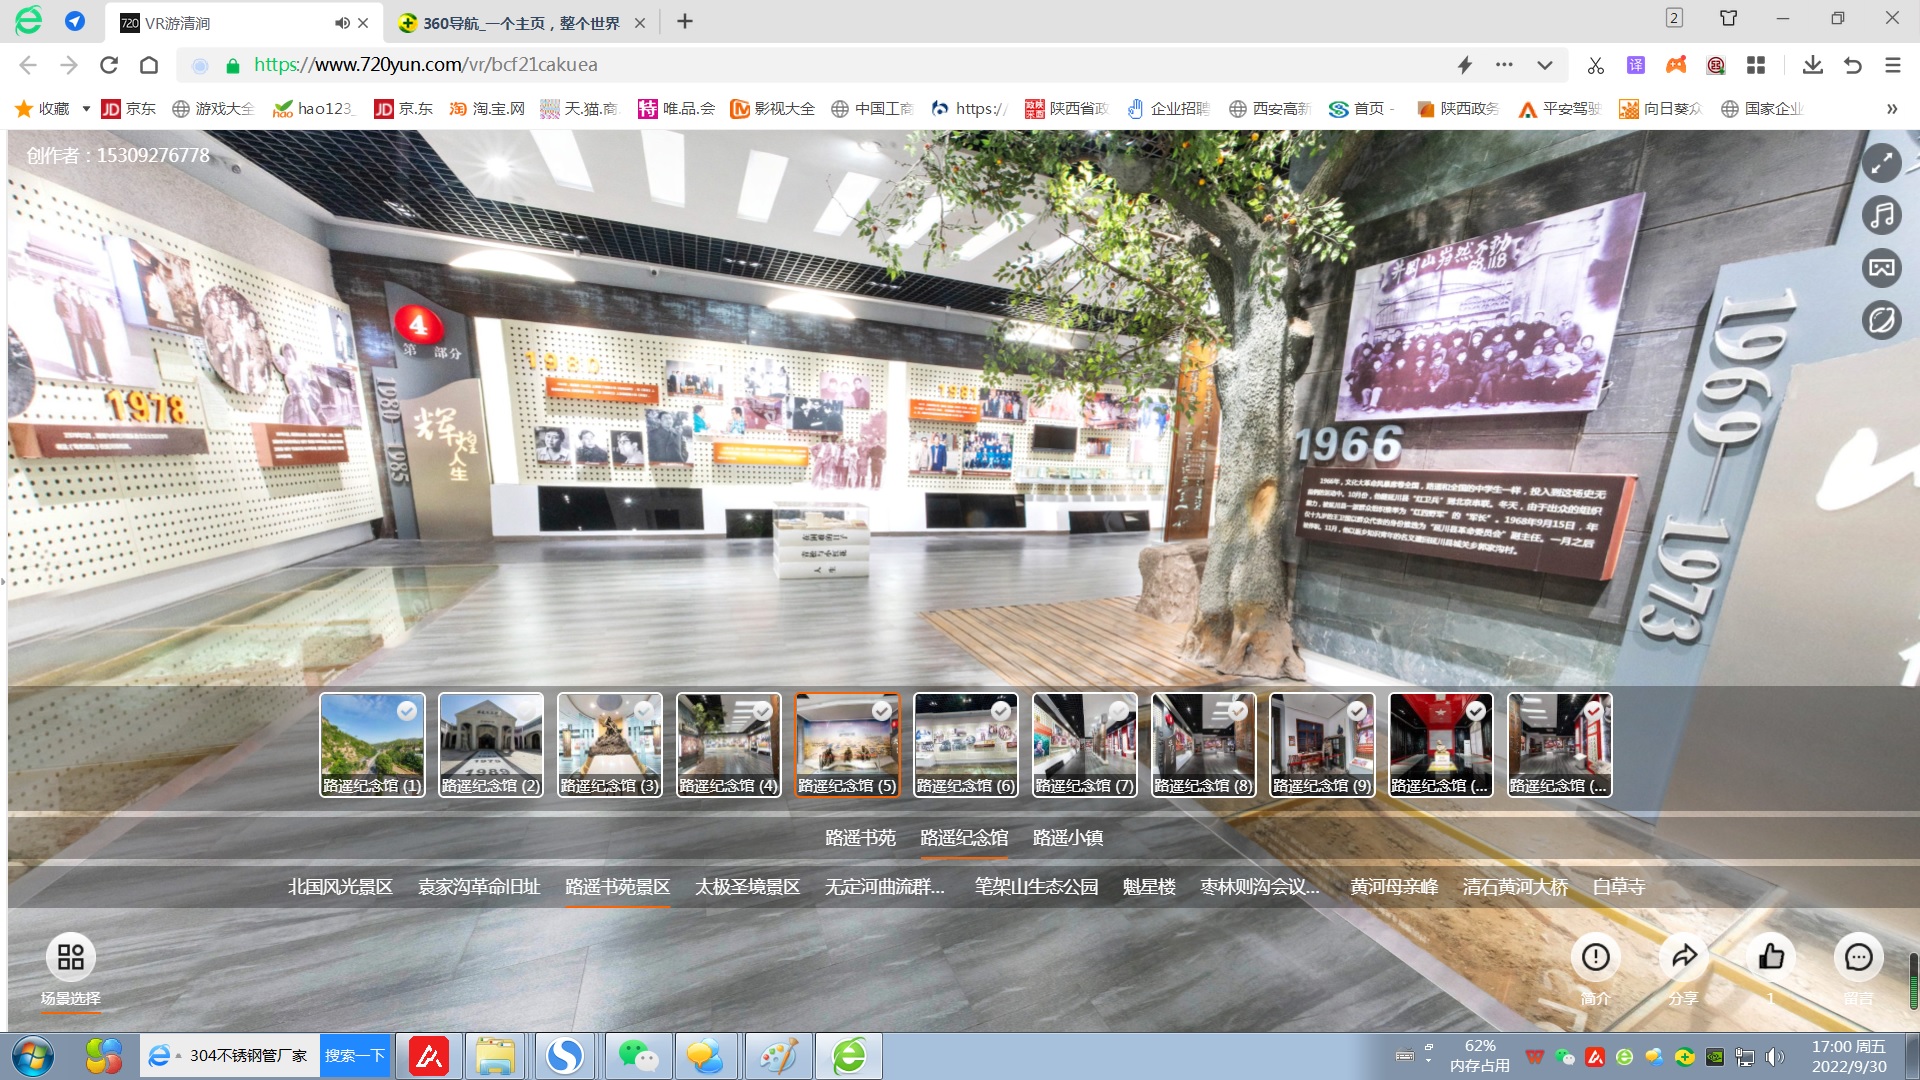Click the system volume tray icon
1920x1080 pixels.
click(1775, 1057)
